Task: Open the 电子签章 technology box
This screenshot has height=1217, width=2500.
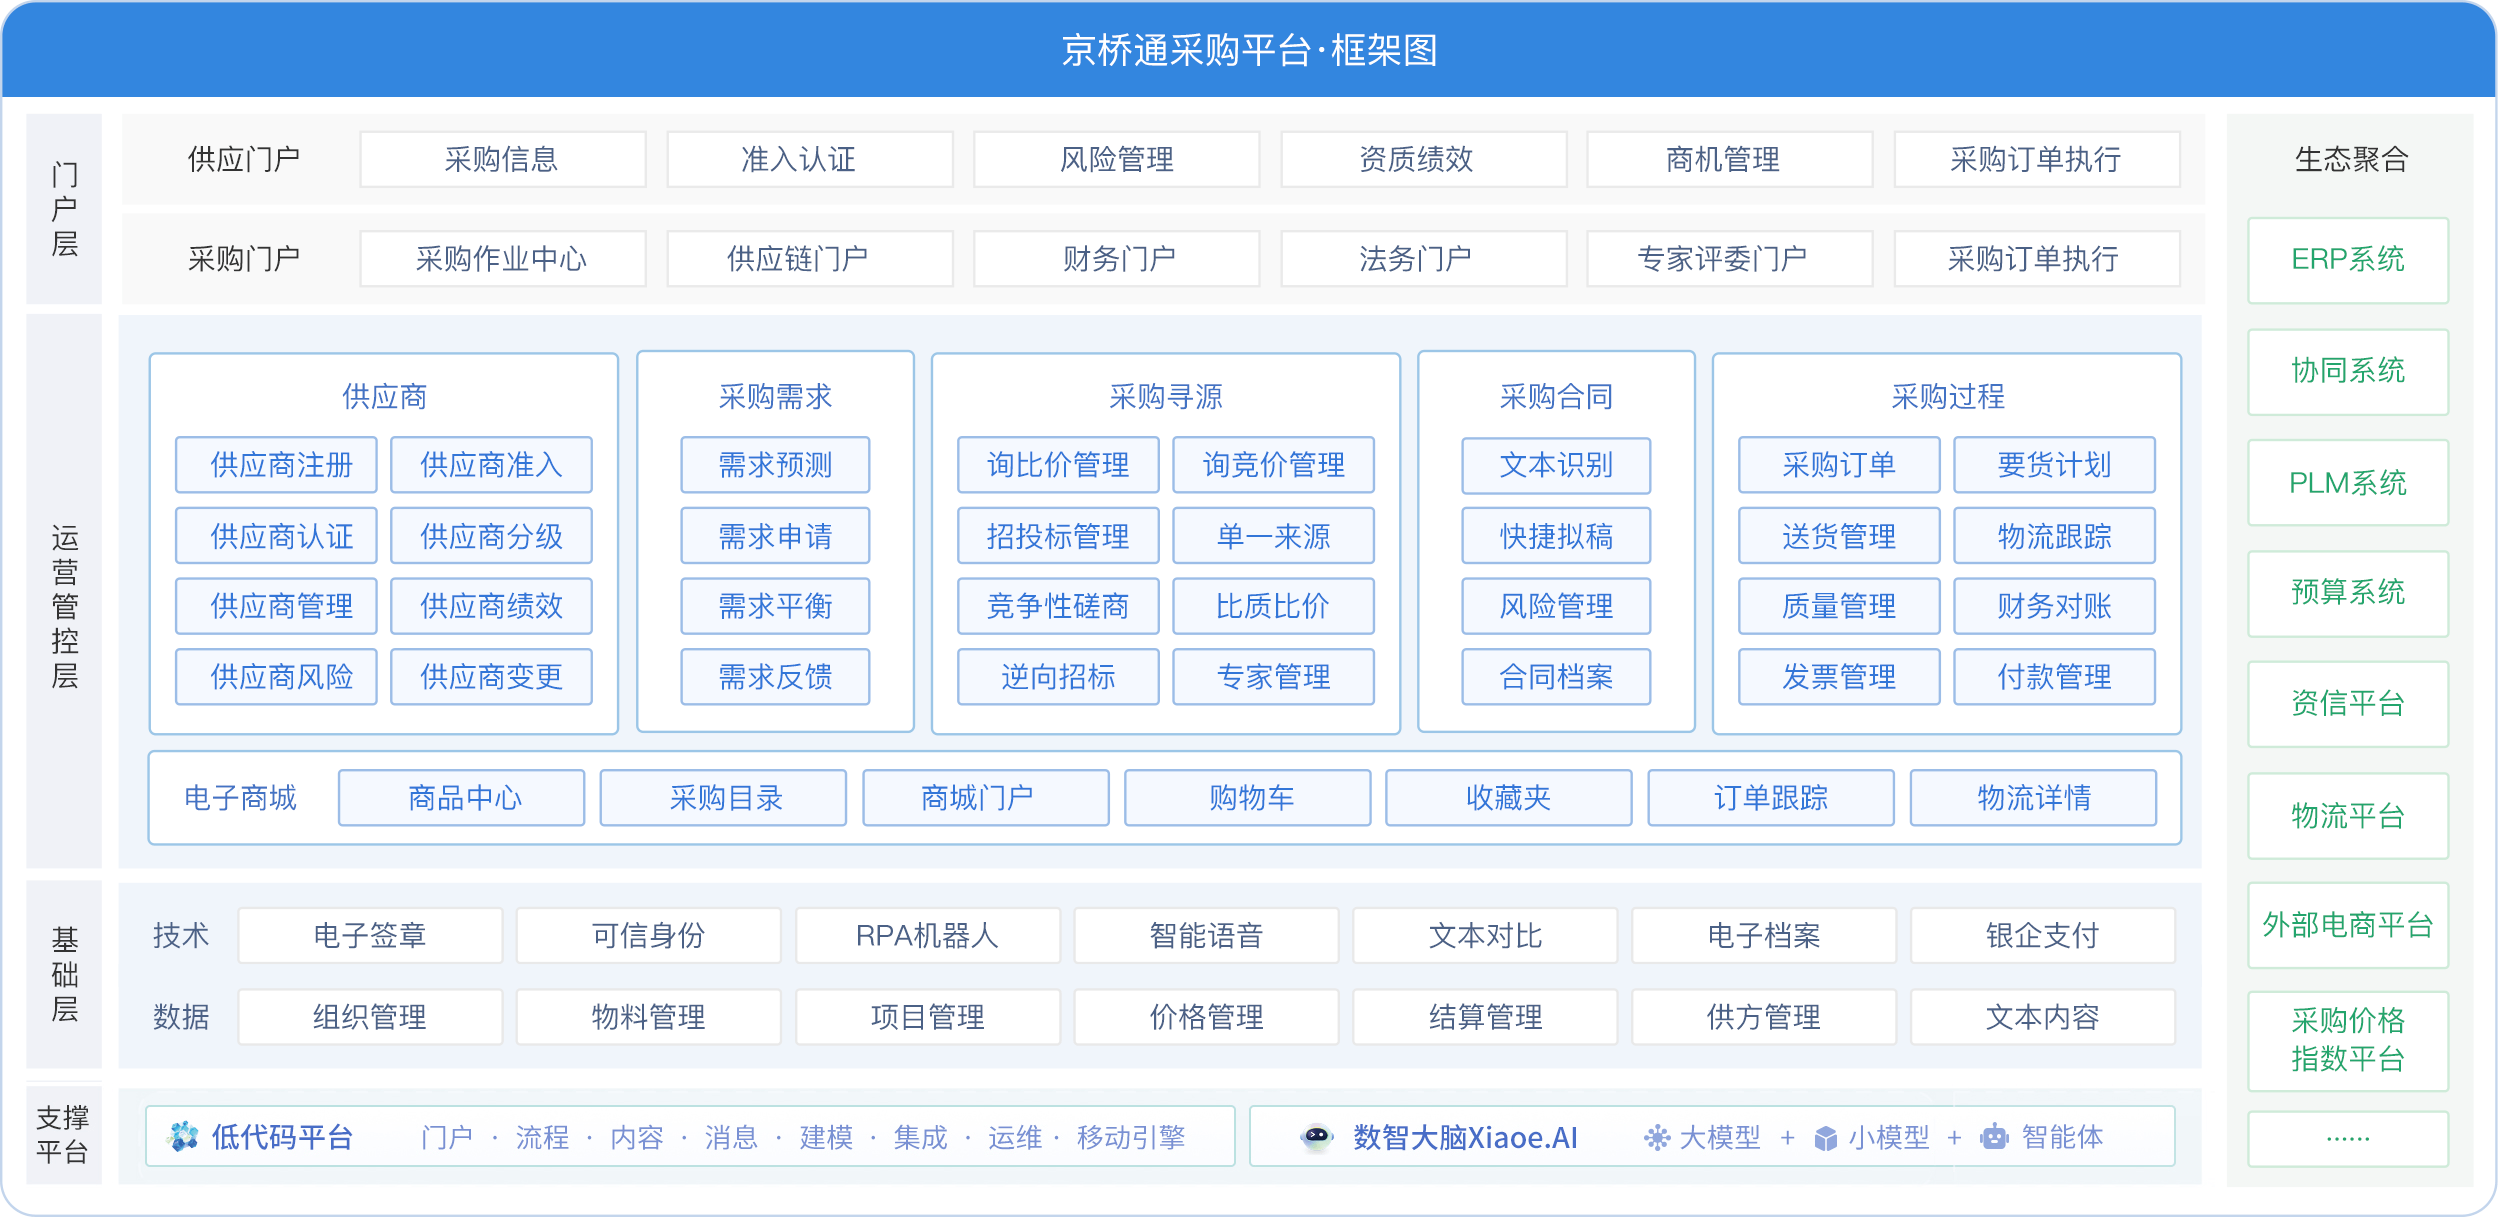Action: click(x=370, y=936)
